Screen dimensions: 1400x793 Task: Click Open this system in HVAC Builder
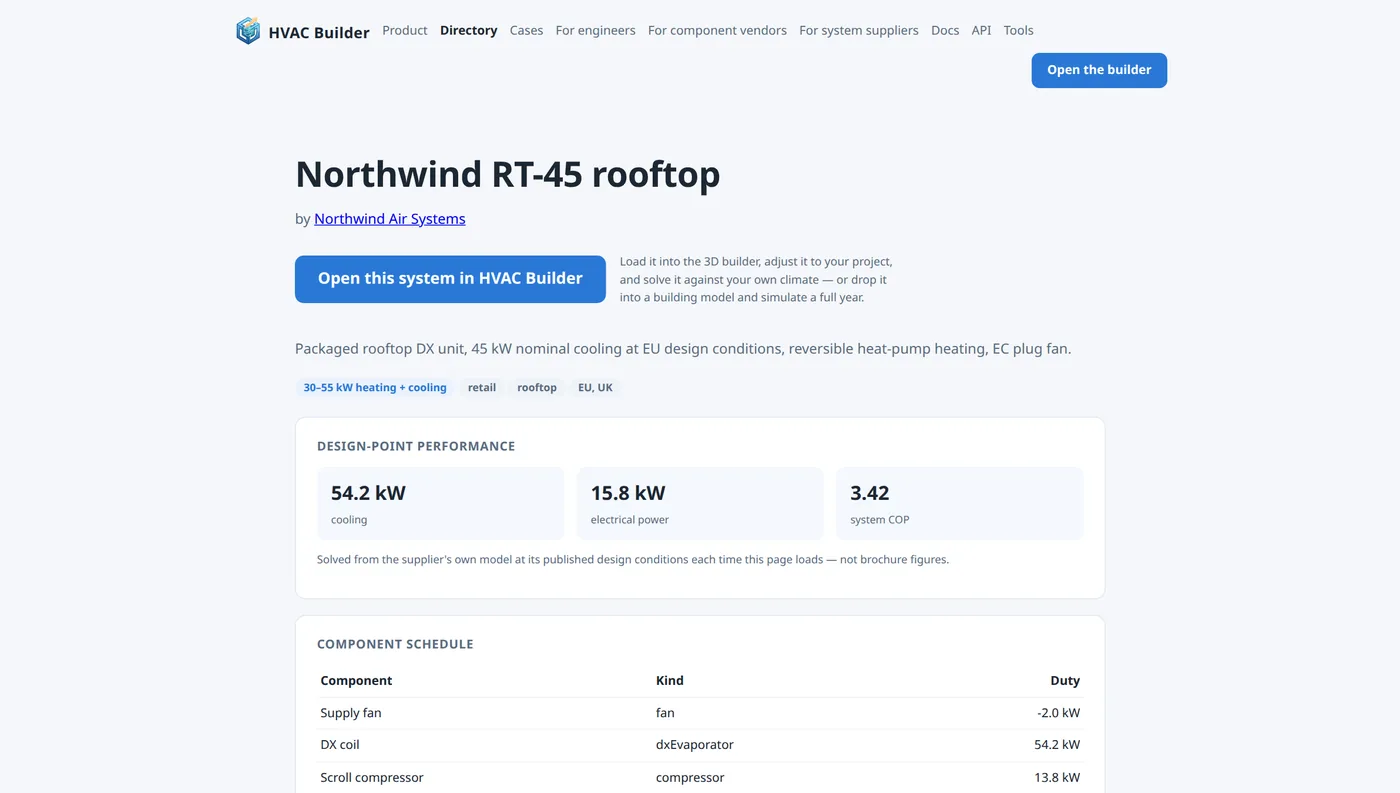[450, 279]
